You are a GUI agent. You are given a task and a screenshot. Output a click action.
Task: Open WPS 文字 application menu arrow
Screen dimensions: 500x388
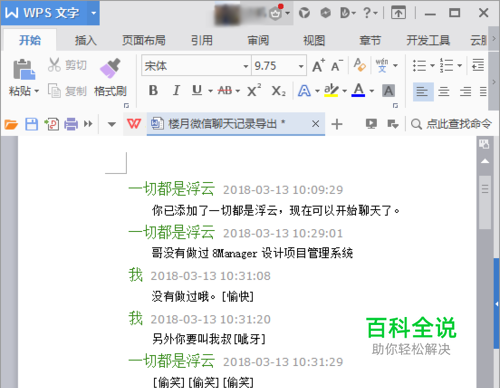coord(93,13)
